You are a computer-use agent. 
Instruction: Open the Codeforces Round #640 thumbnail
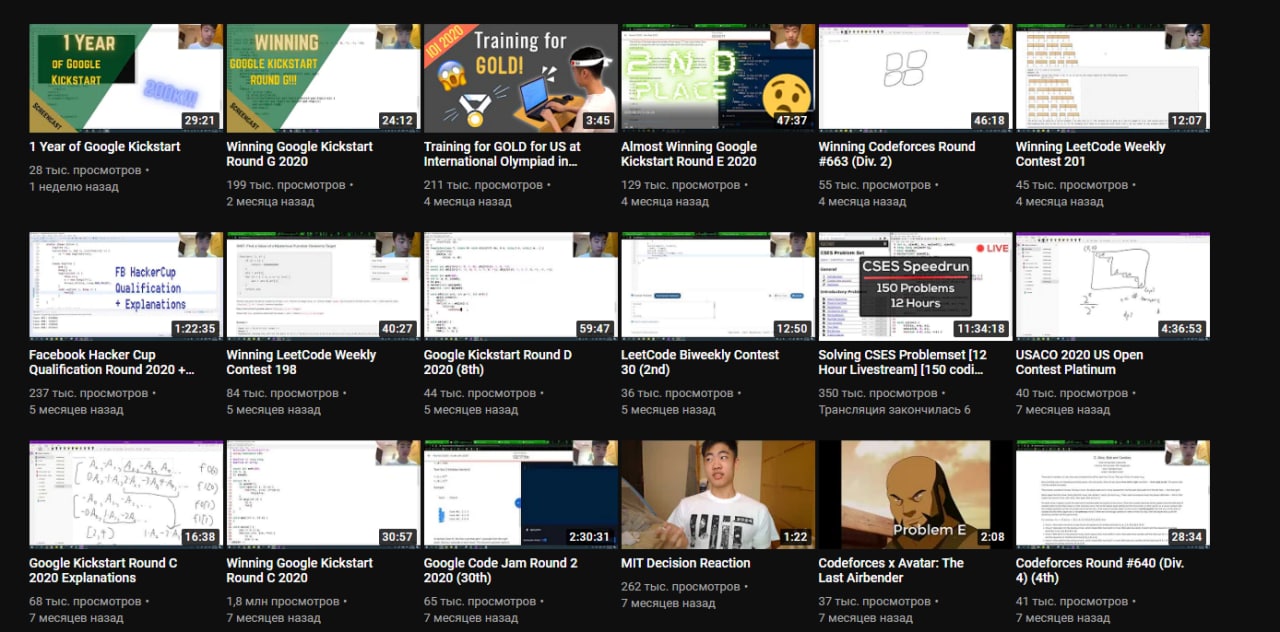(x=1113, y=494)
